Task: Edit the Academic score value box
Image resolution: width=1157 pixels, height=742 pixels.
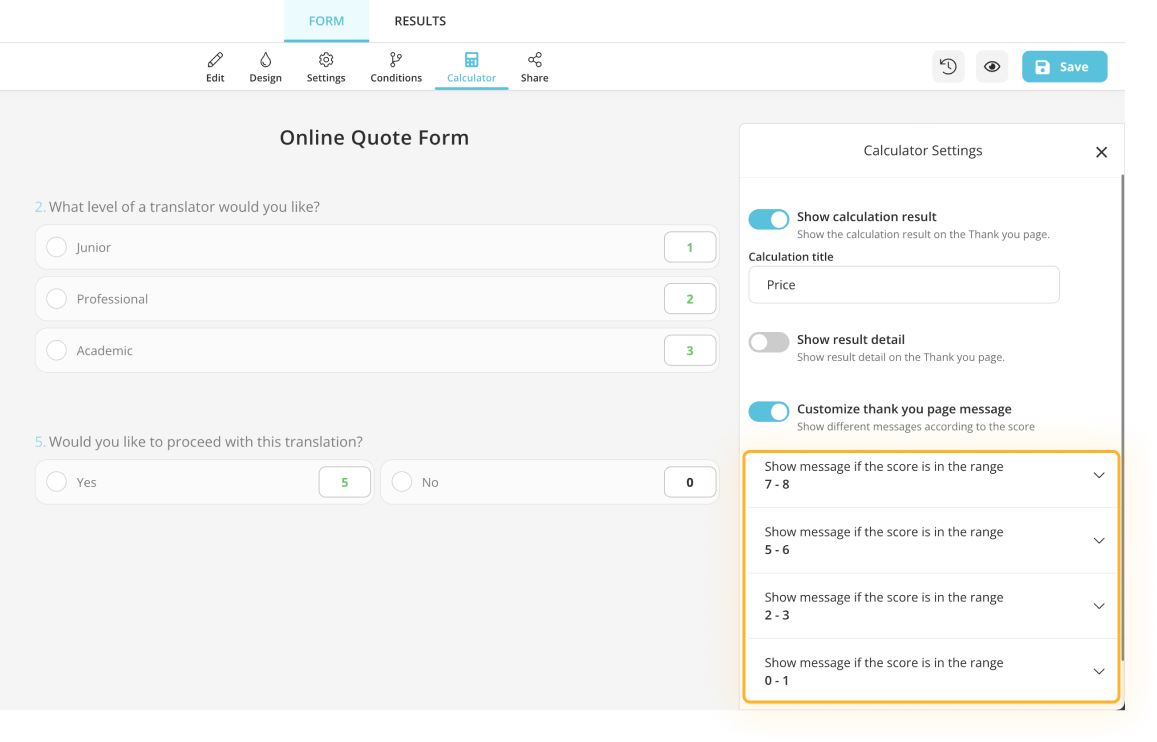Action: 690,350
